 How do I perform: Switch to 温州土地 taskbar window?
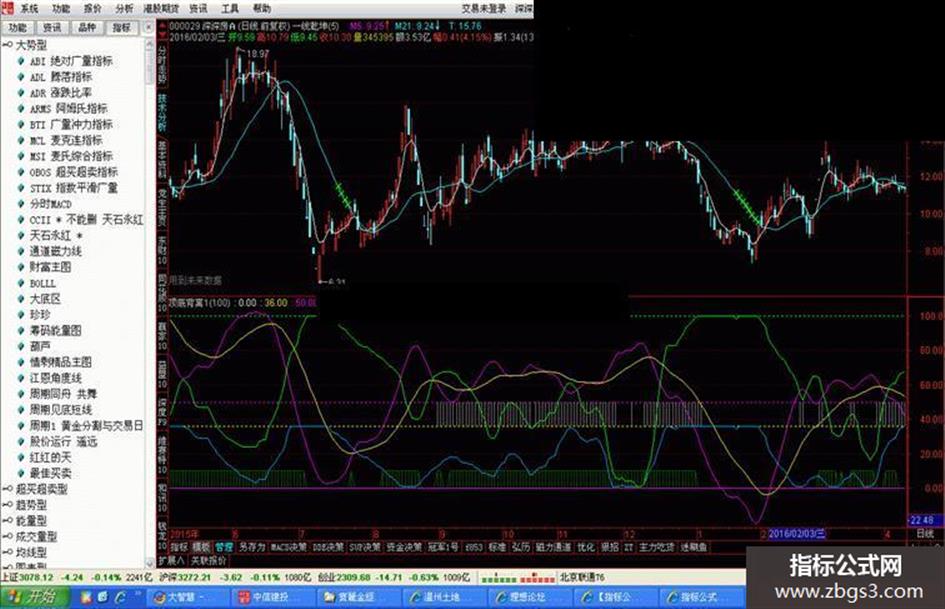point(444,597)
